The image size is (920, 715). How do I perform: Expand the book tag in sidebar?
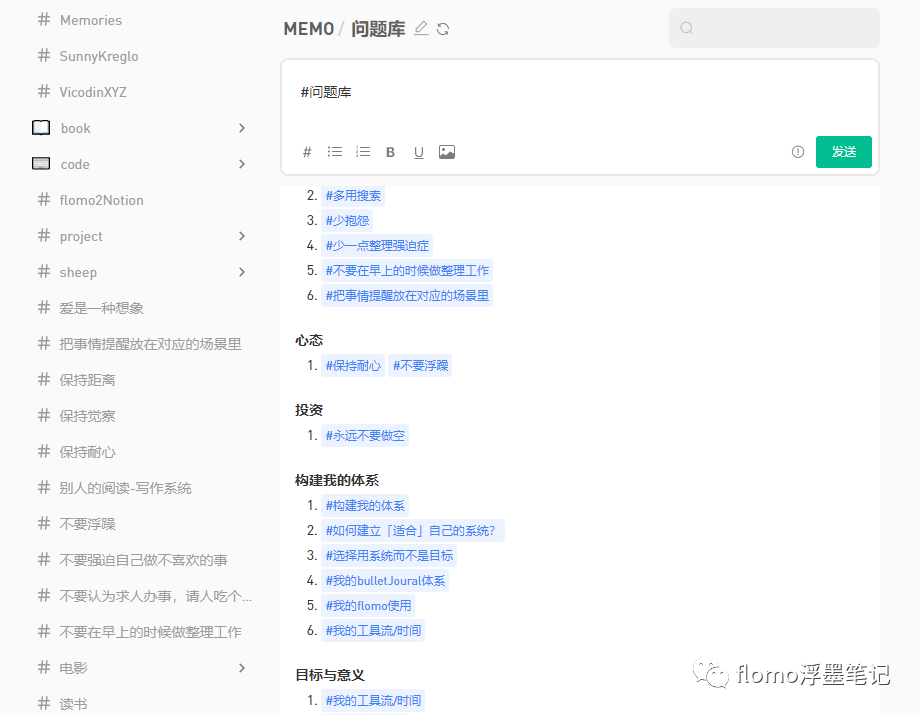point(242,128)
